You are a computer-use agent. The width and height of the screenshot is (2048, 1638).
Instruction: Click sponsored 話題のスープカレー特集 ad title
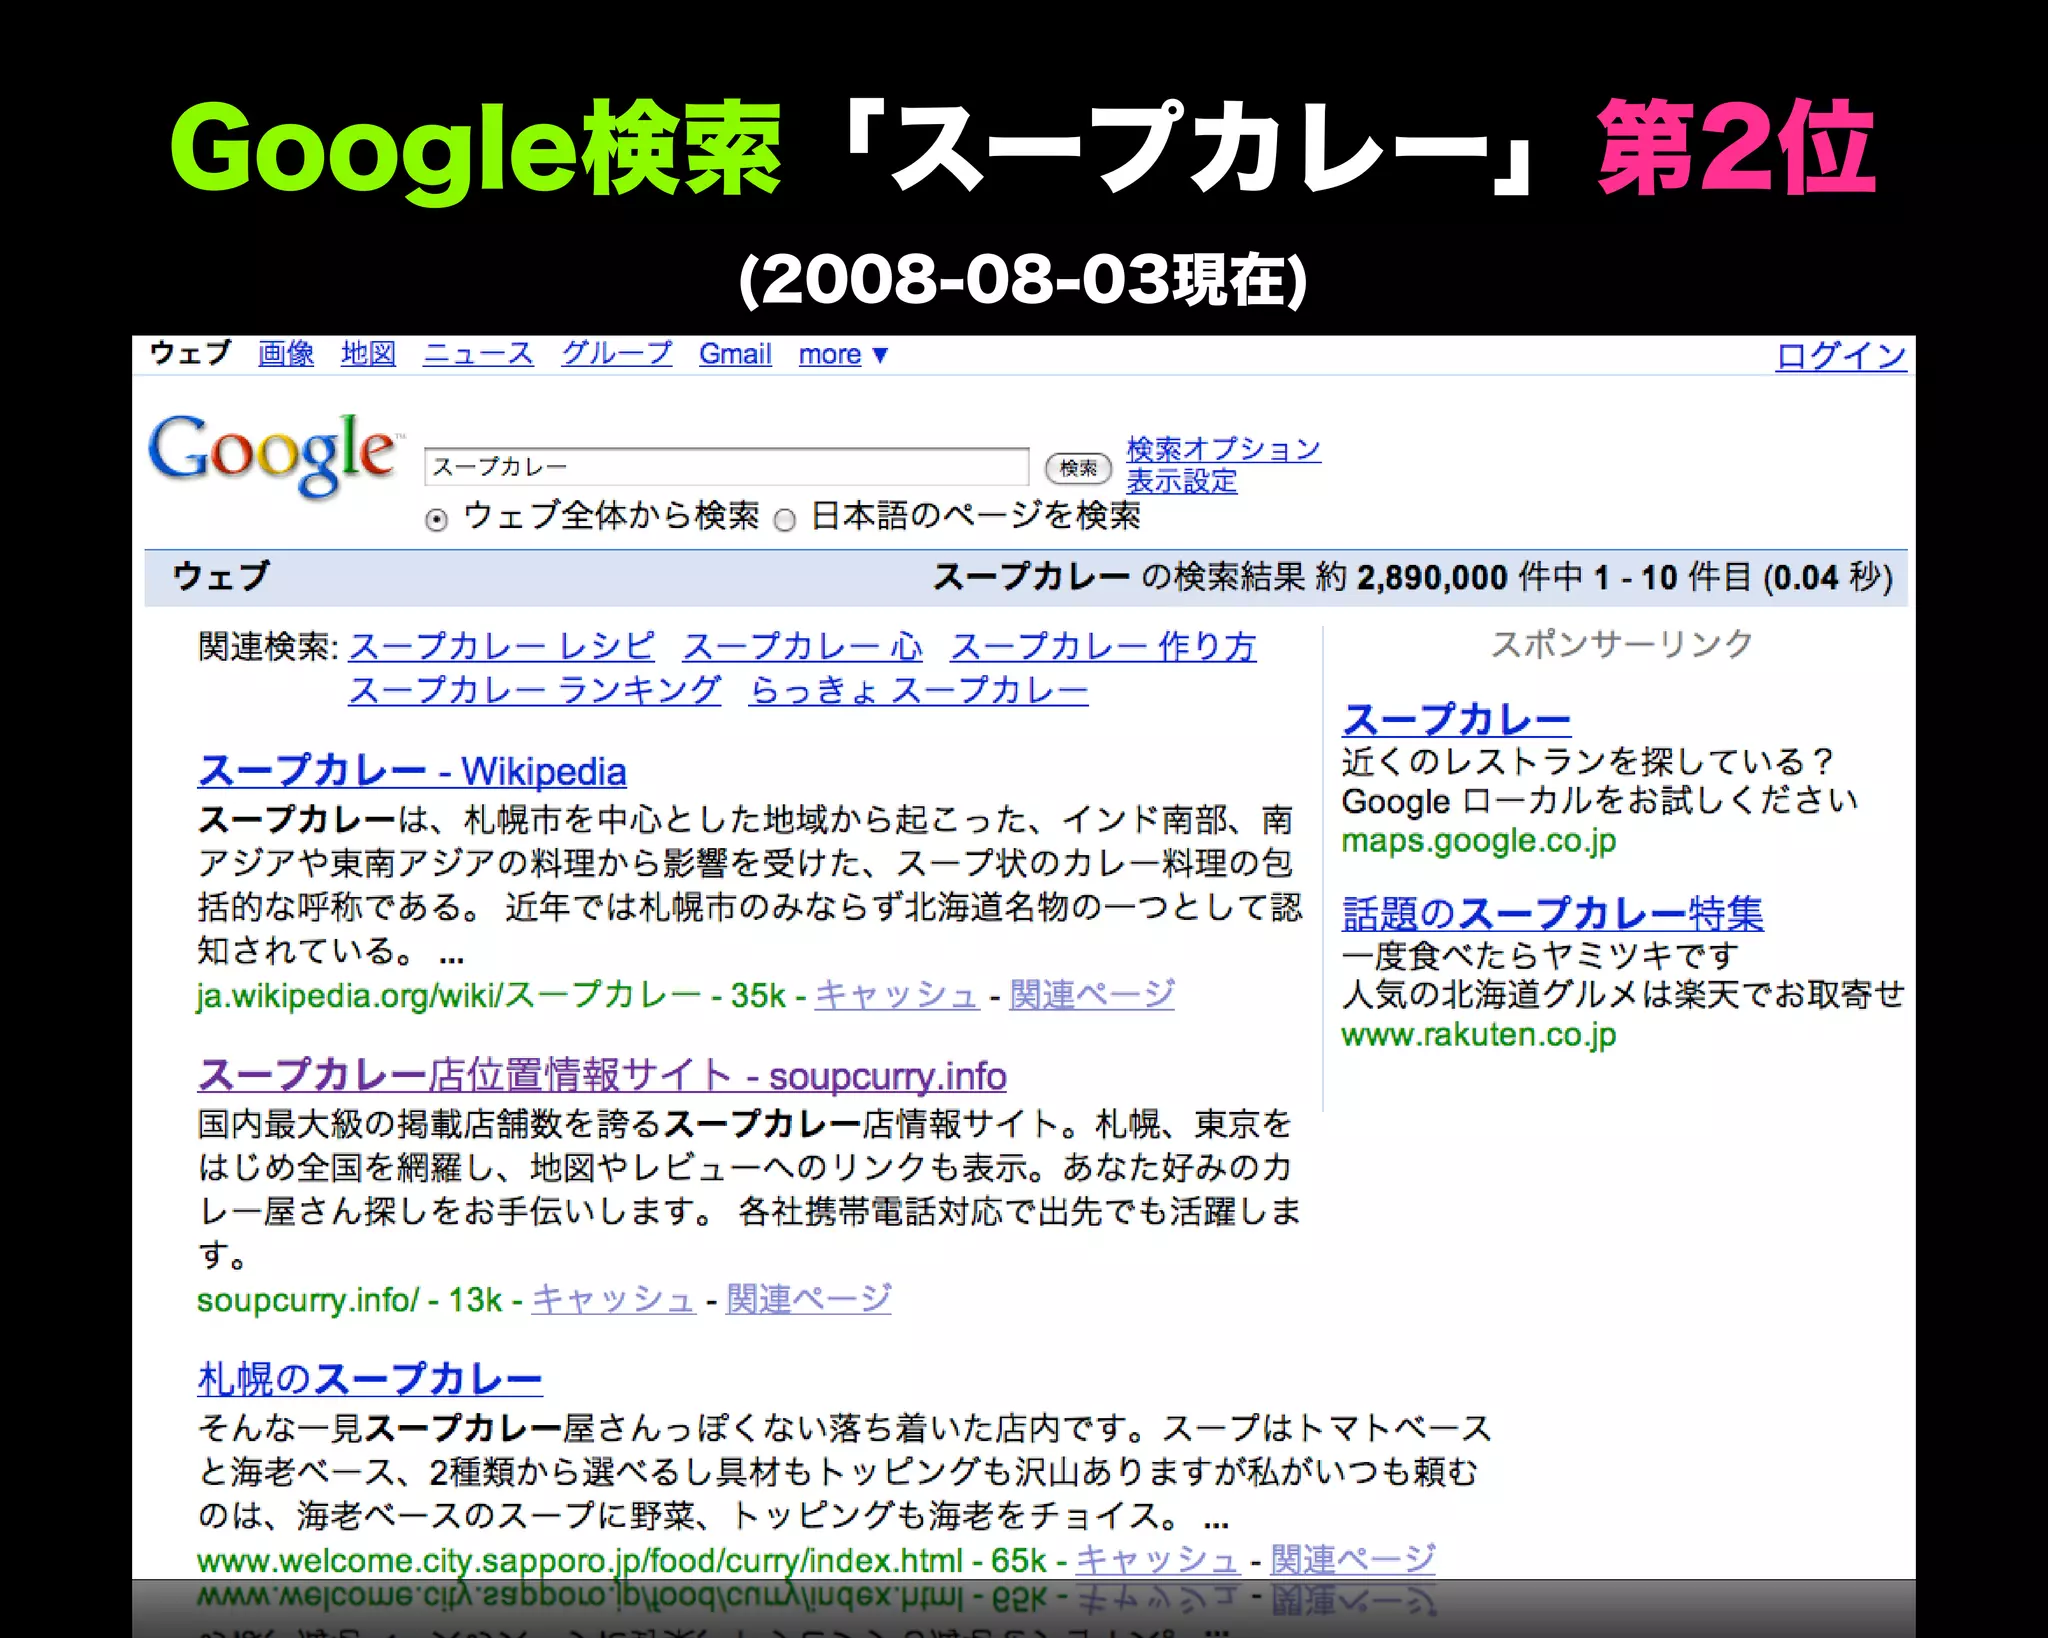pyautogui.click(x=1552, y=913)
